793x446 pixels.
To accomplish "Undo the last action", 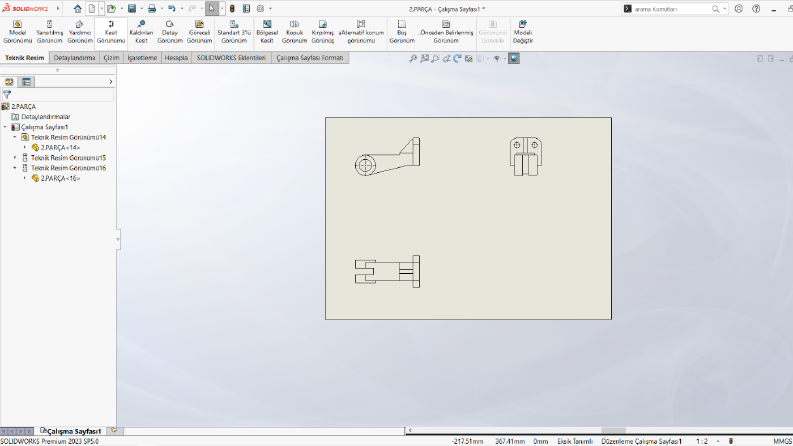I will pyautogui.click(x=172, y=9).
